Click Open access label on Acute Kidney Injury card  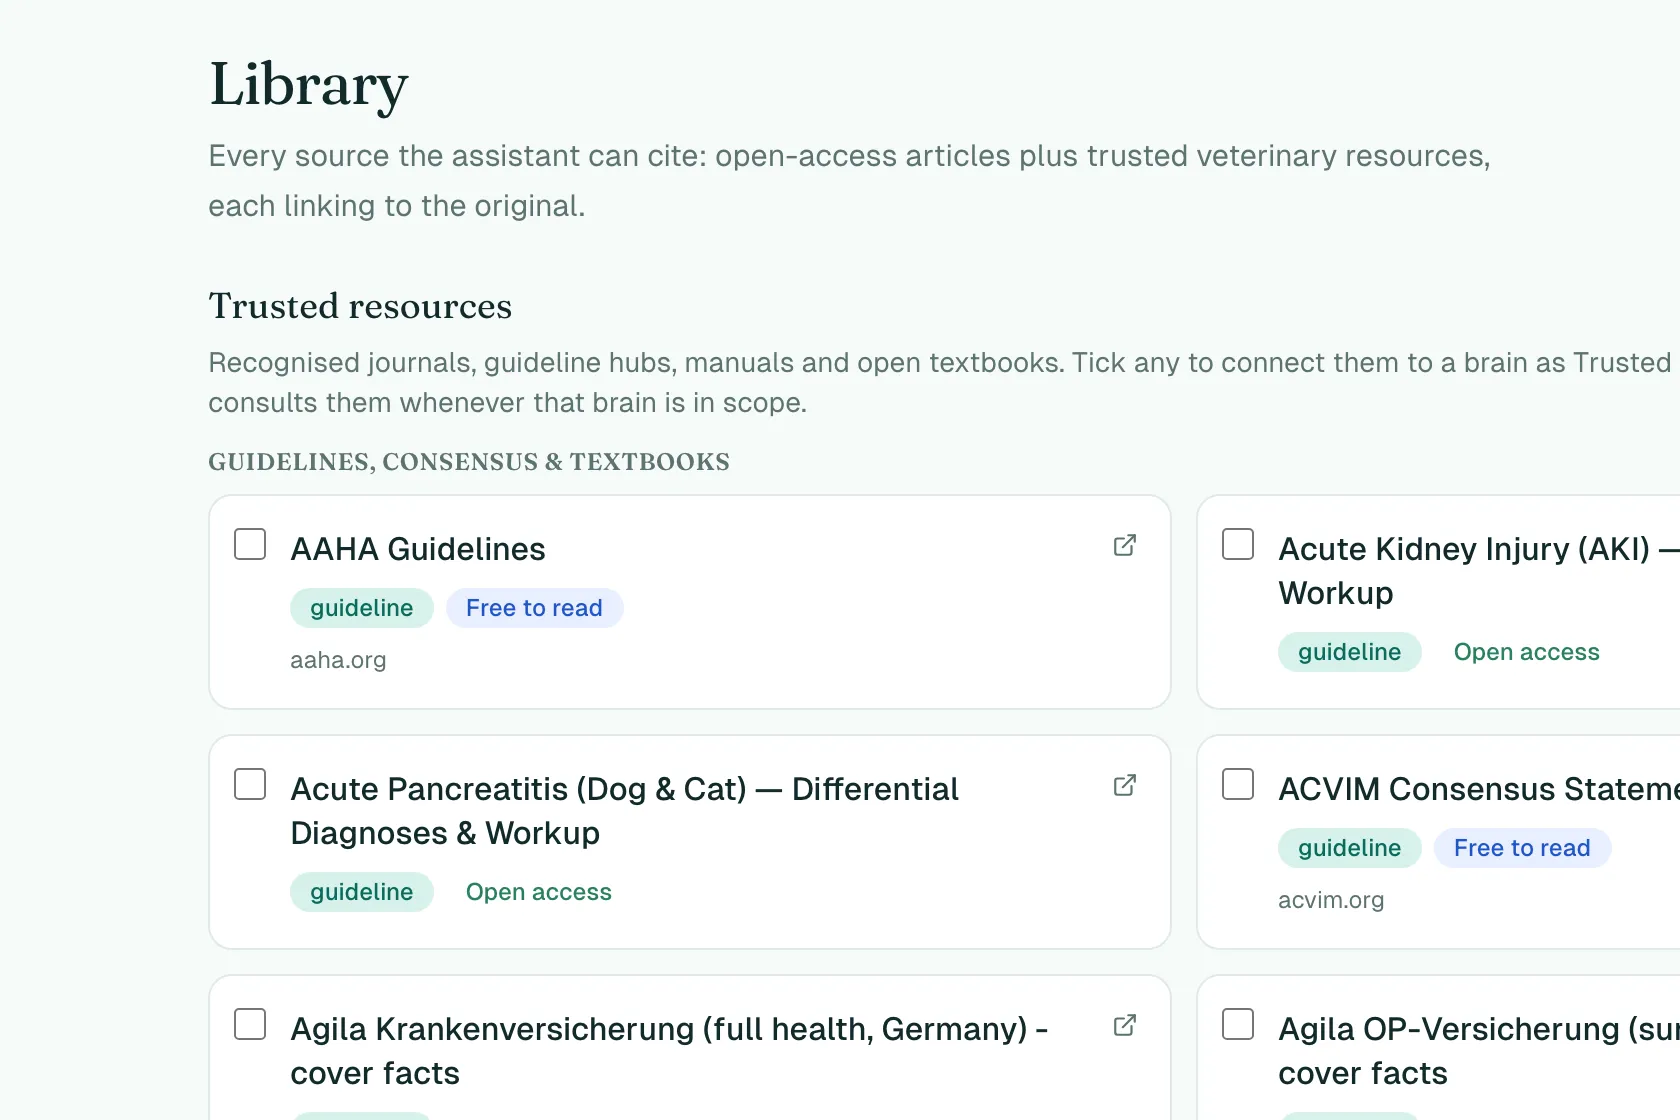[1527, 652]
